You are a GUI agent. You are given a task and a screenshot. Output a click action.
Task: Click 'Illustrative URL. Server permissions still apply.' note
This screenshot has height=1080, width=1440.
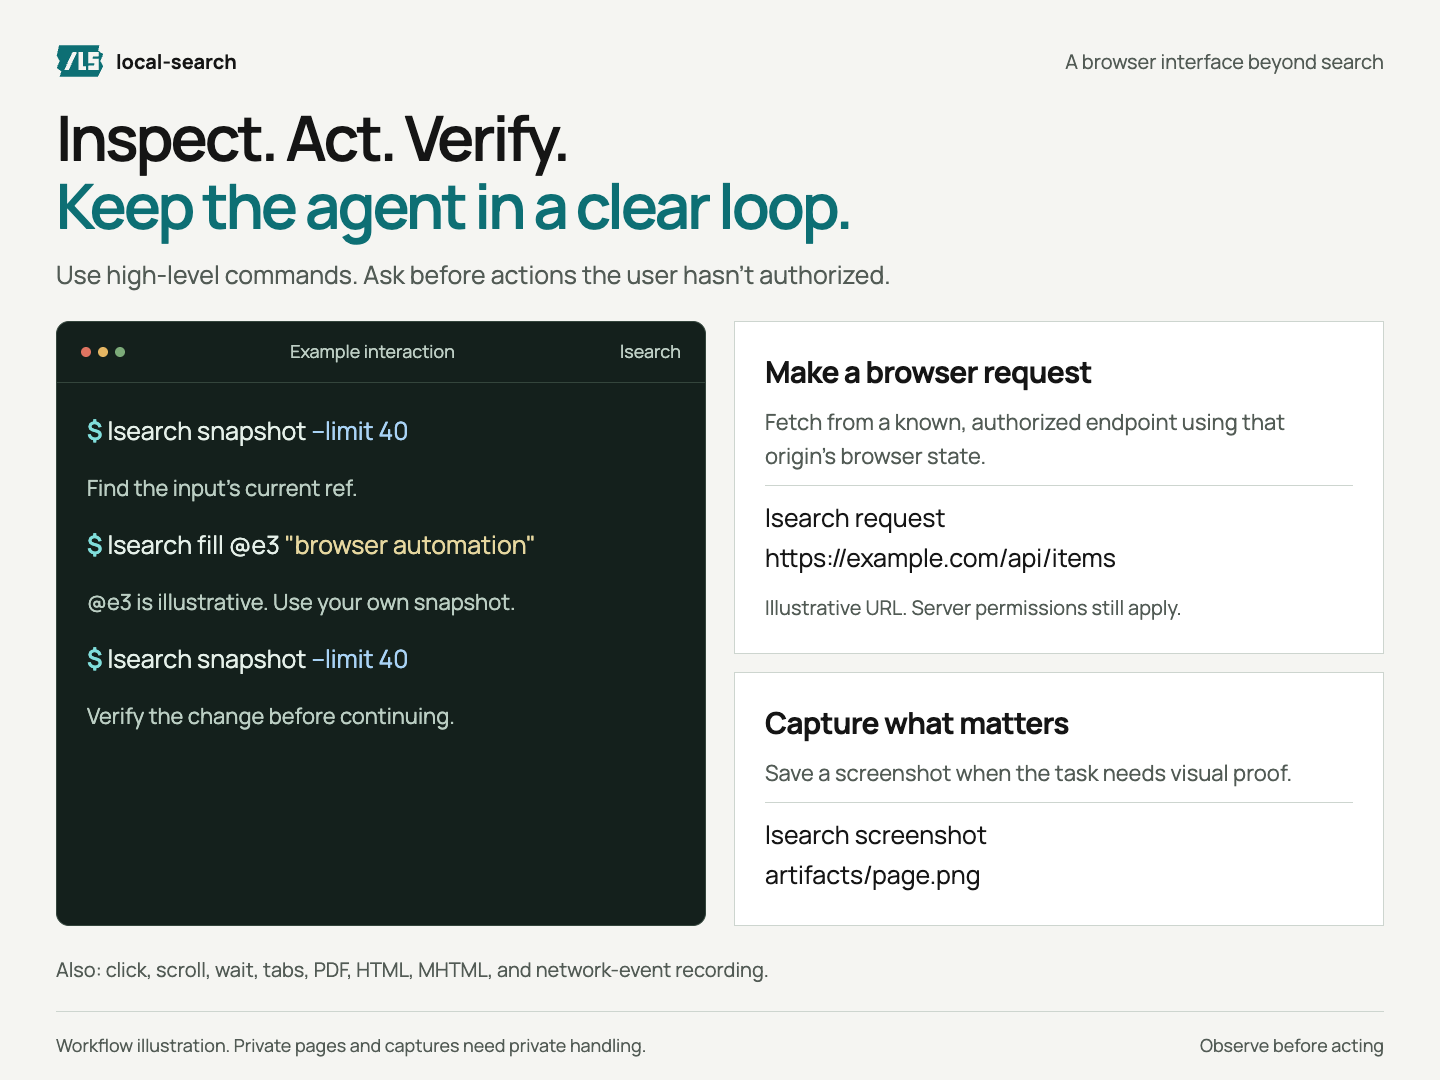coord(973,608)
